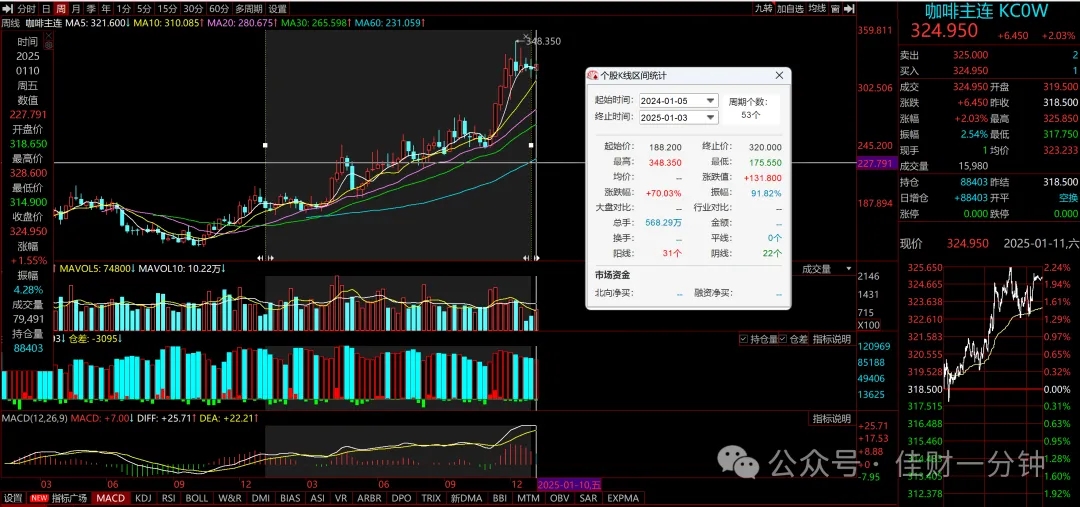This screenshot has width=1080, height=507.
Task: Select the RSI indicator tab
Action: click(169, 498)
